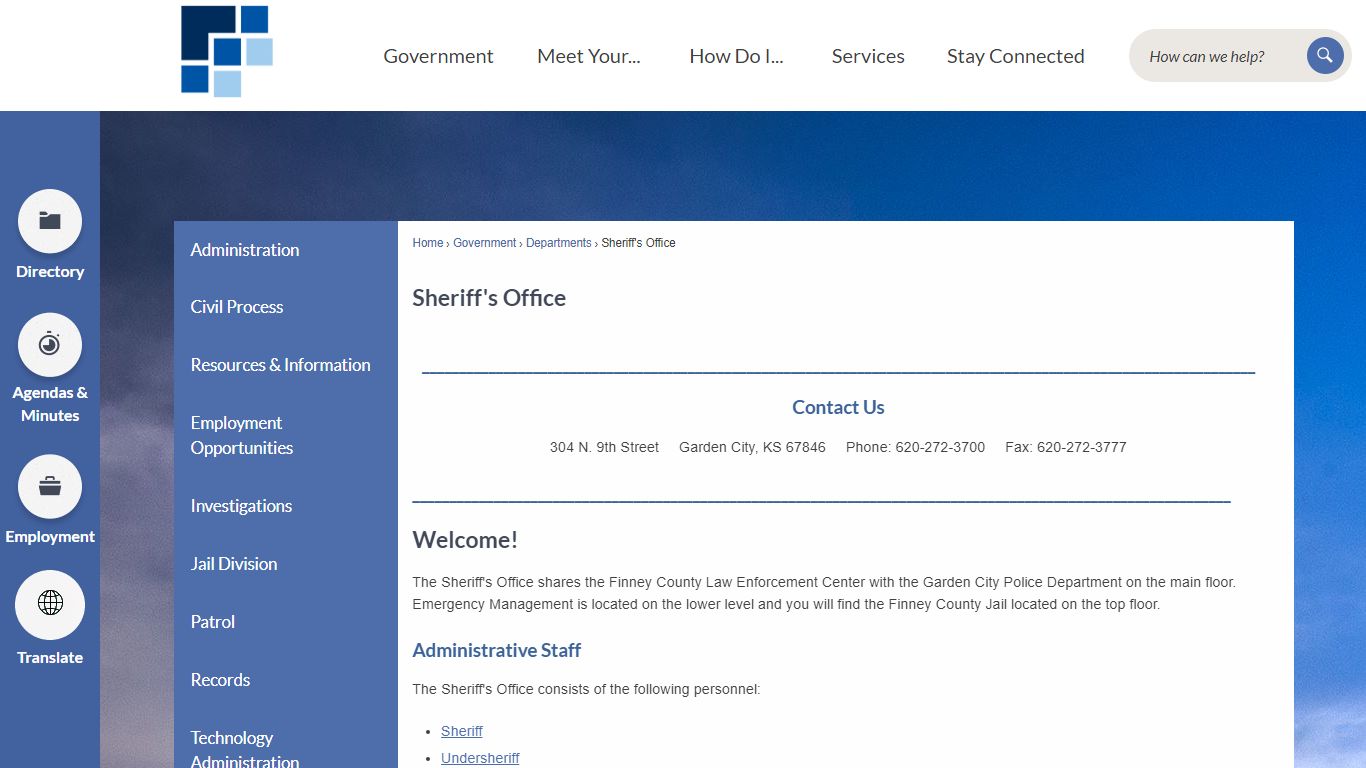Click the Administrative Staff heading
Image resolution: width=1366 pixels, height=768 pixels.
click(497, 650)
